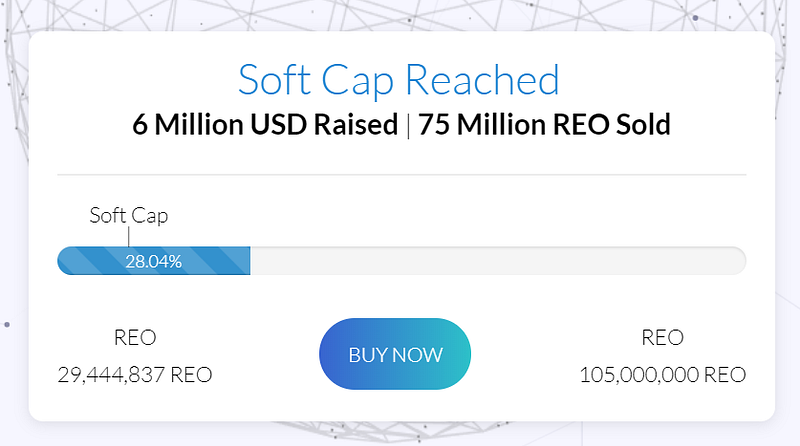
Task: Click the vertical separator between Raised and 75
Action: 408,126
